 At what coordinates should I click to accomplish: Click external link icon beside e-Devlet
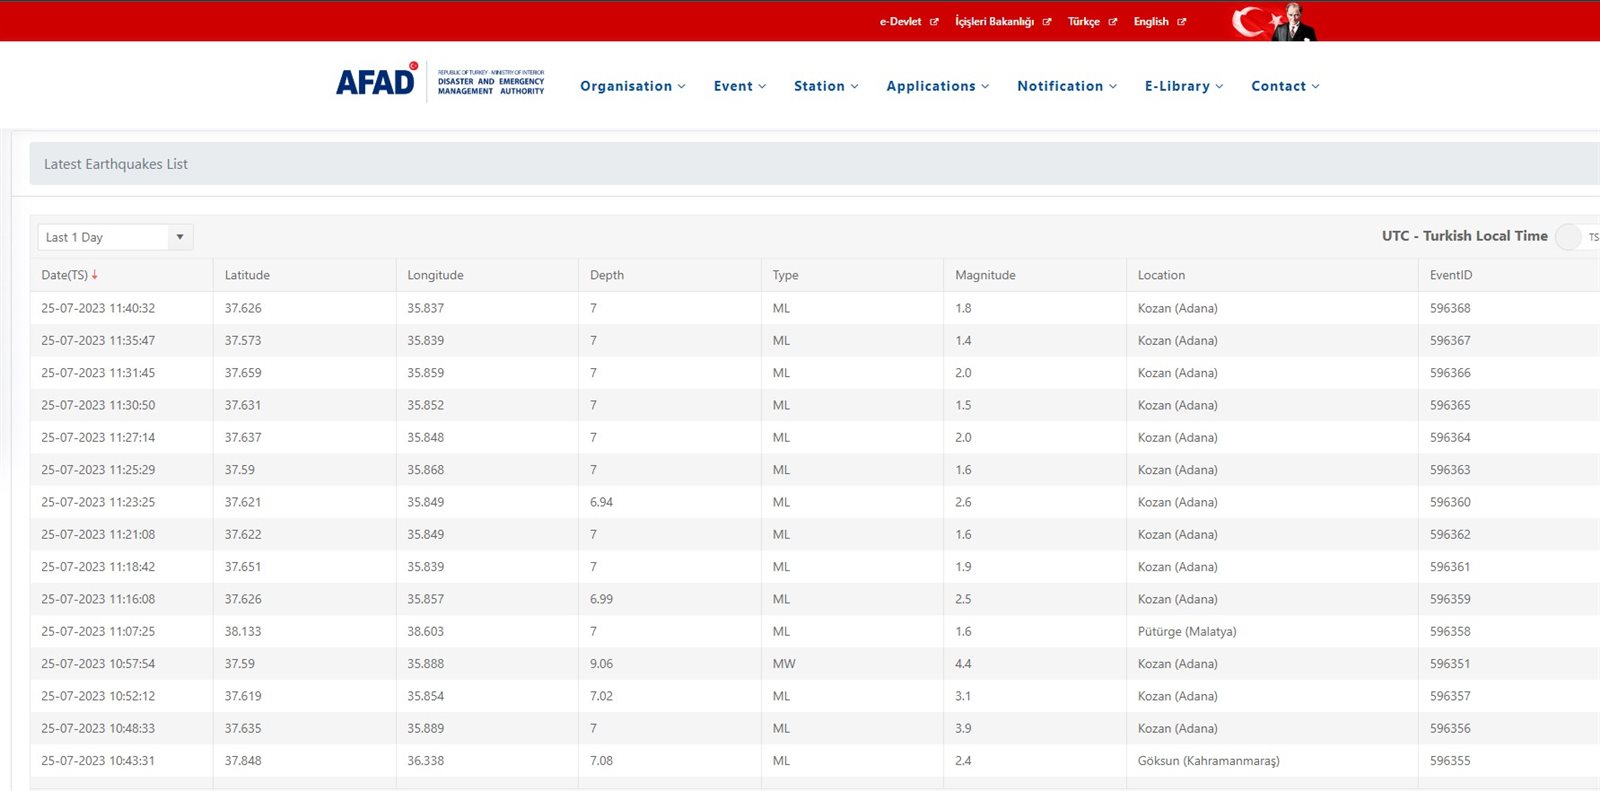click(934, 22)
